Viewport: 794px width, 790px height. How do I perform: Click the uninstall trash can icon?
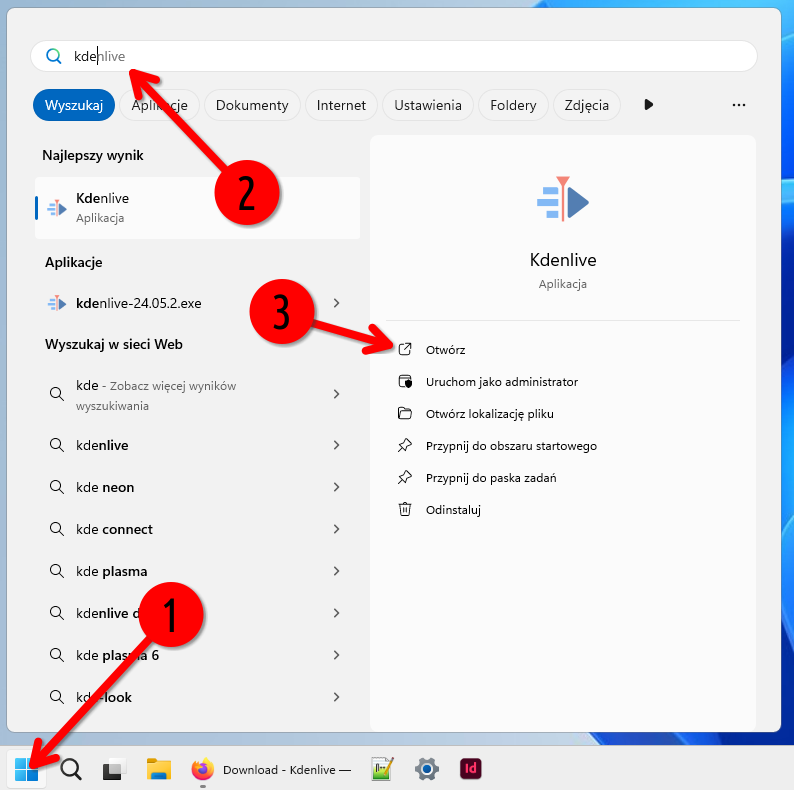tap(405, 509)
